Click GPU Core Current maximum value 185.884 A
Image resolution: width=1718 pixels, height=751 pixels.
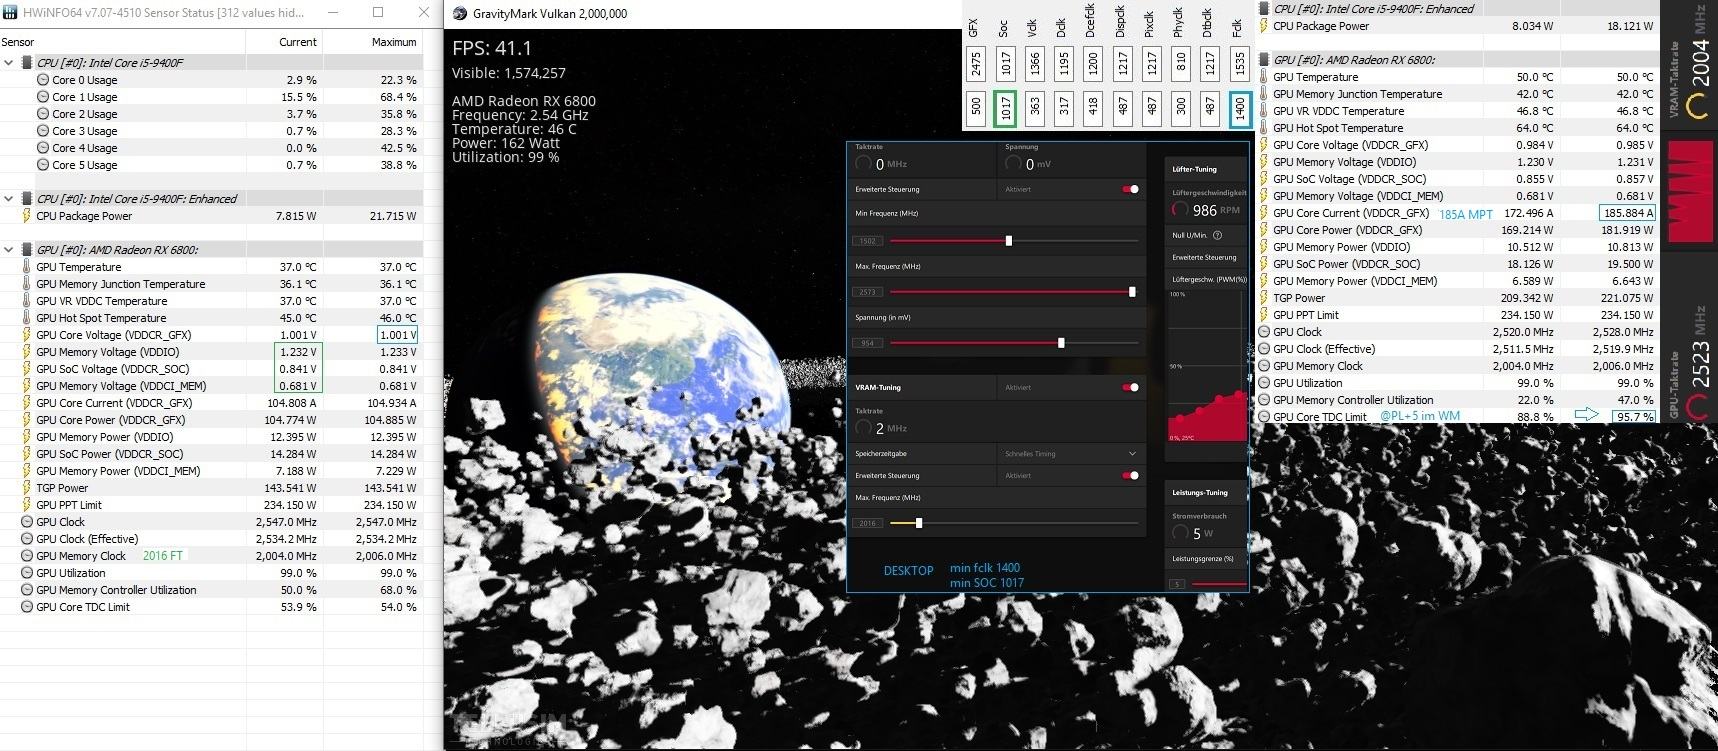point(1626,213)
